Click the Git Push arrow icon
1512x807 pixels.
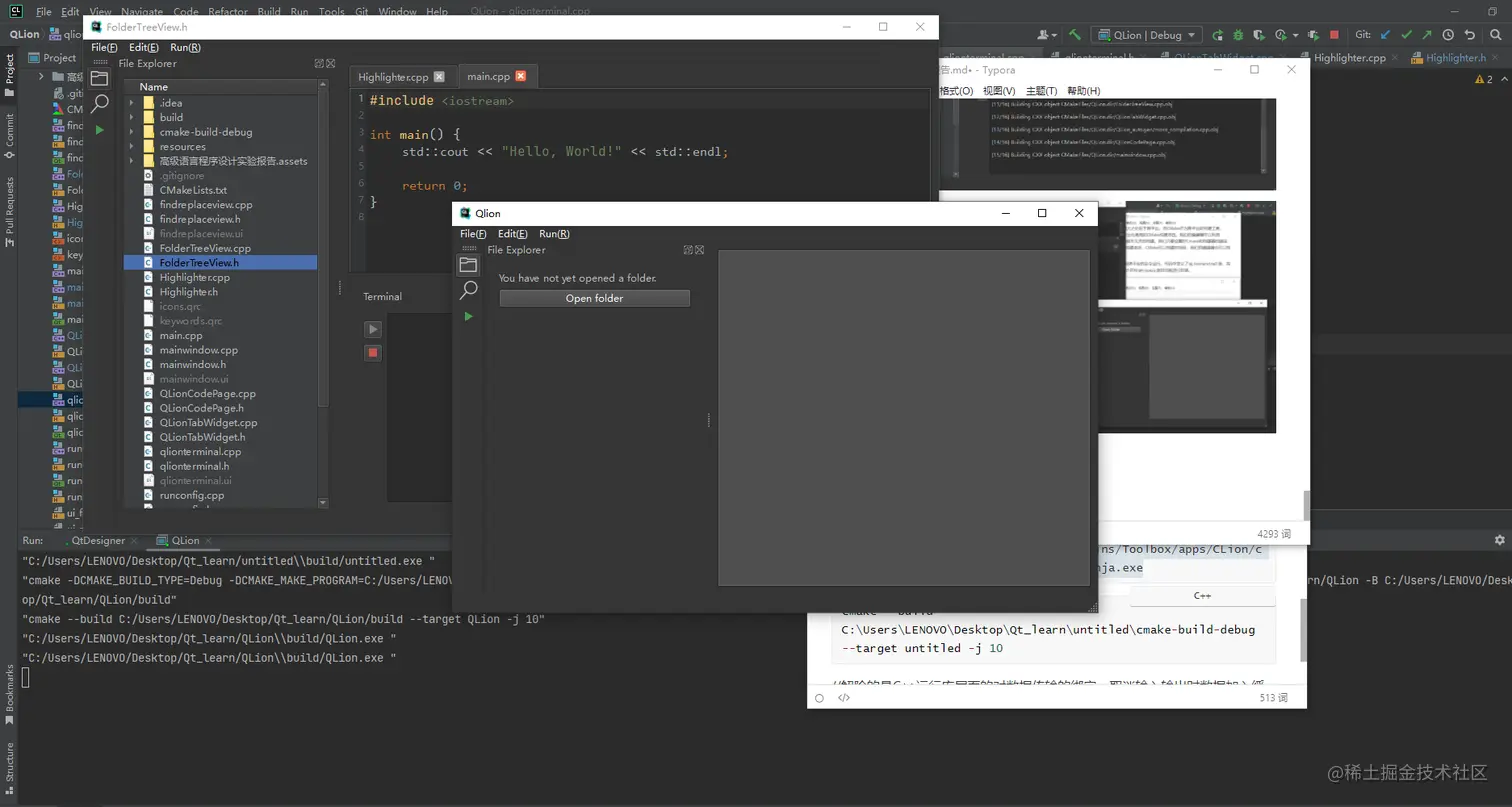click(1427, 35)
